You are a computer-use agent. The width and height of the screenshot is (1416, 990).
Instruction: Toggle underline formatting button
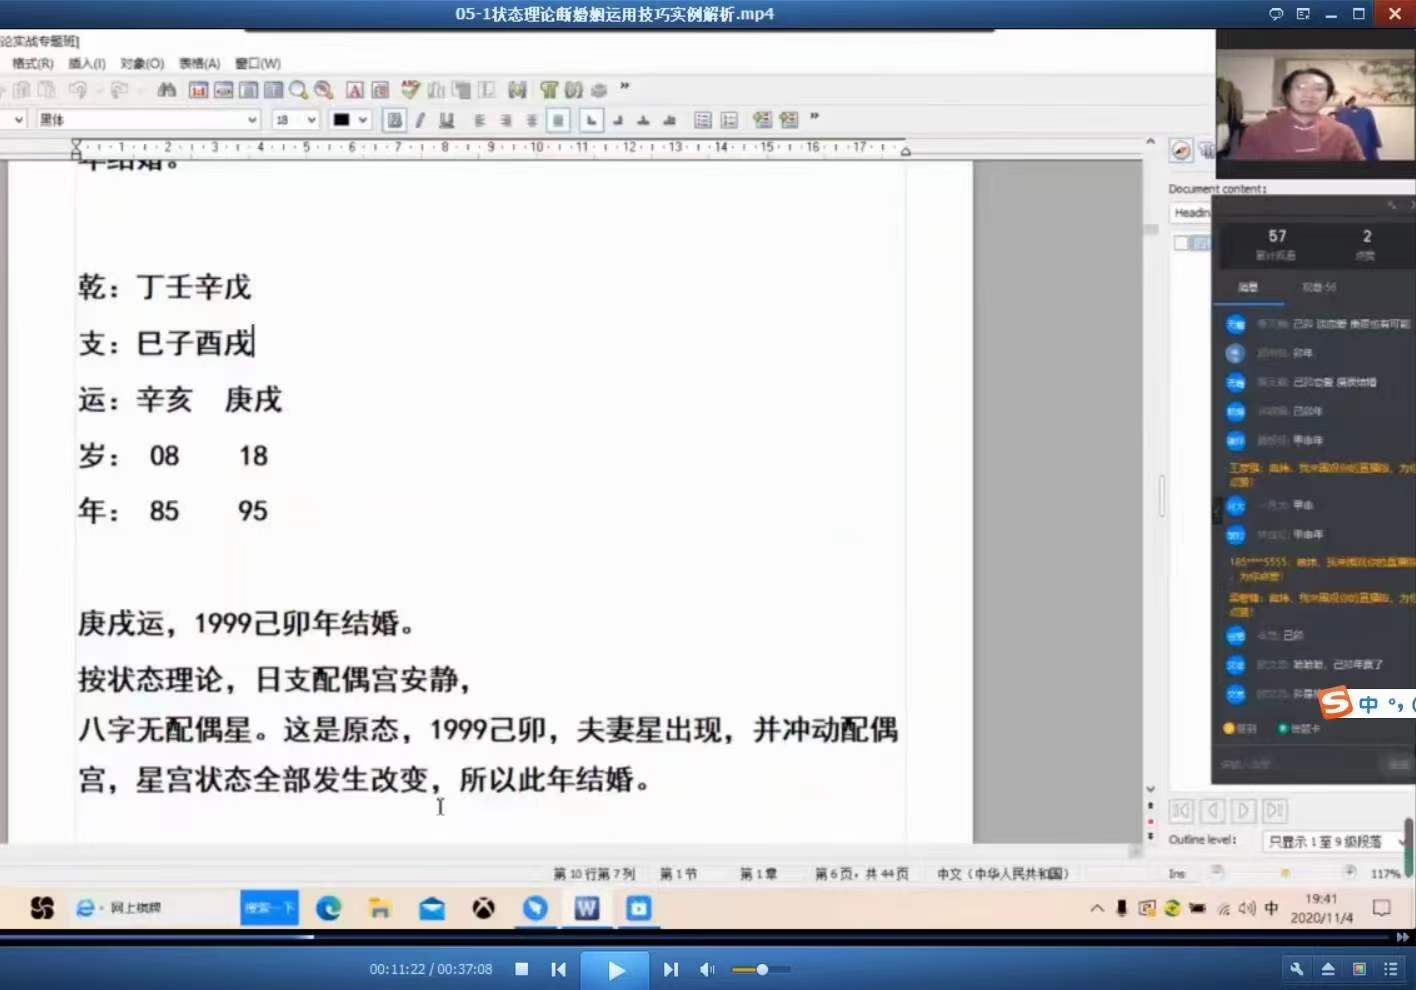(x=446, y=120)
